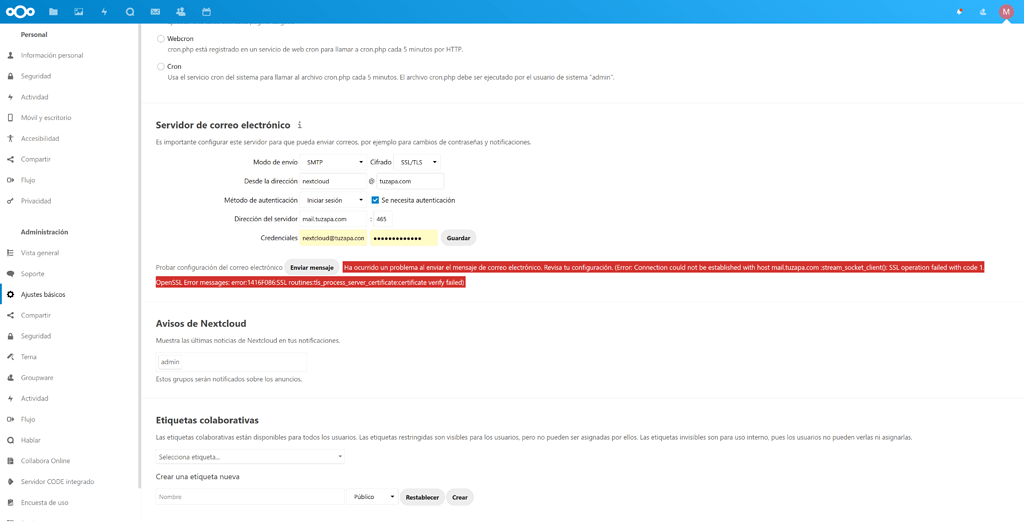Select the Webcron radio button
The height and width of the screenshot is (524, 1024).
pyautogui.click(x=161, y=39)
